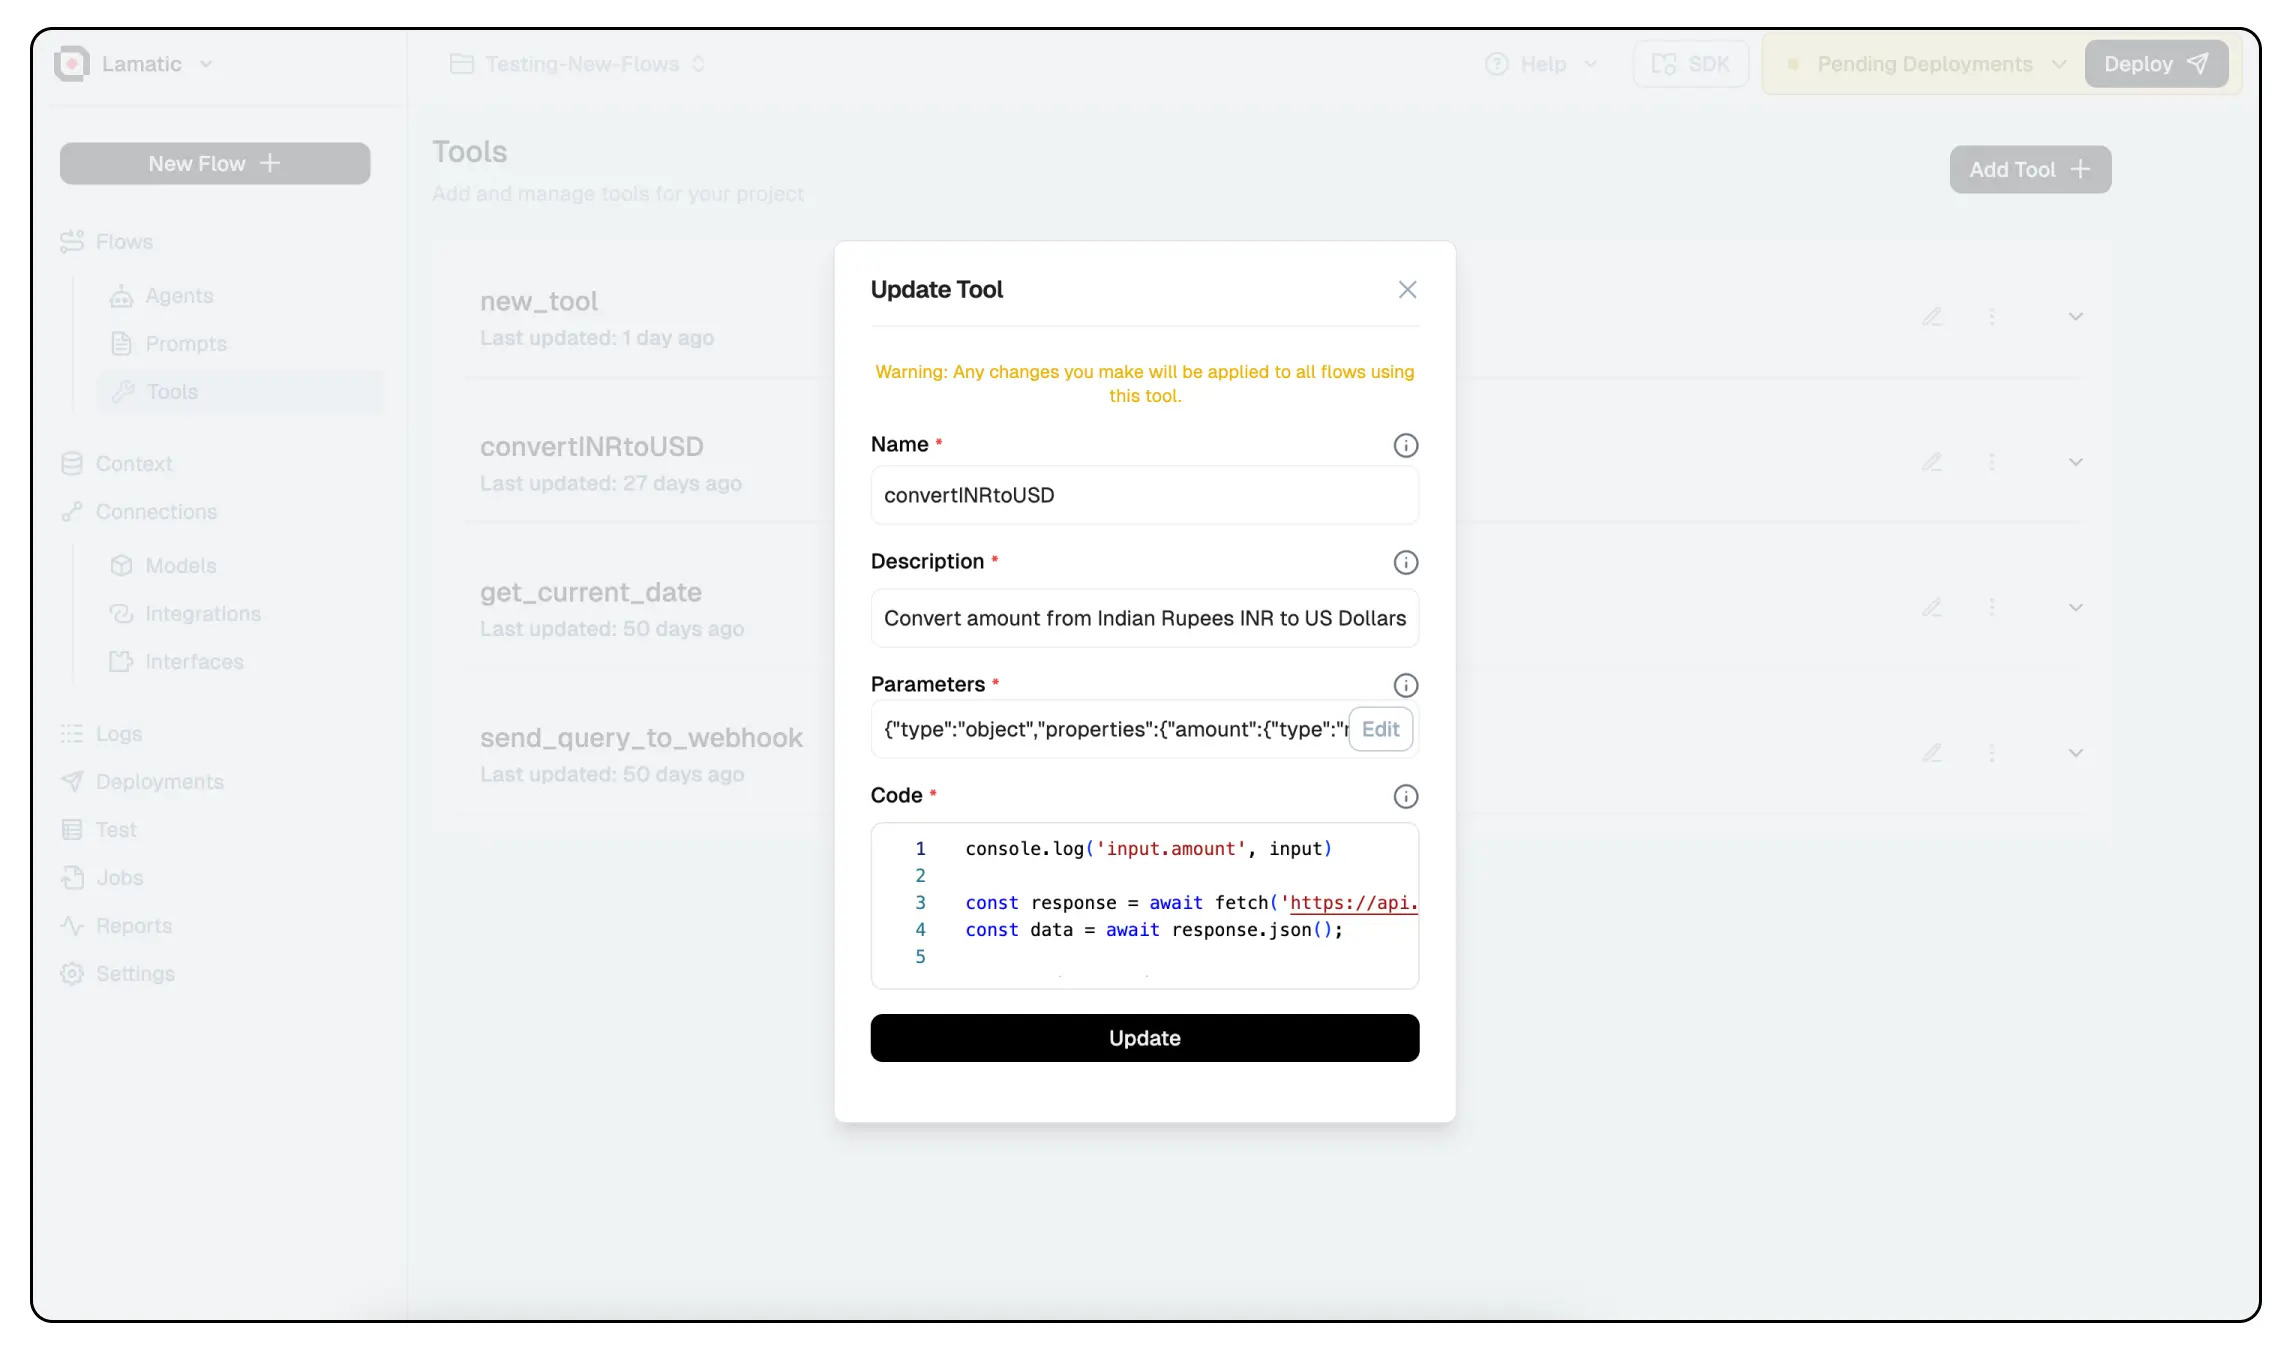Click Edit button in Parameters field

1380,729
